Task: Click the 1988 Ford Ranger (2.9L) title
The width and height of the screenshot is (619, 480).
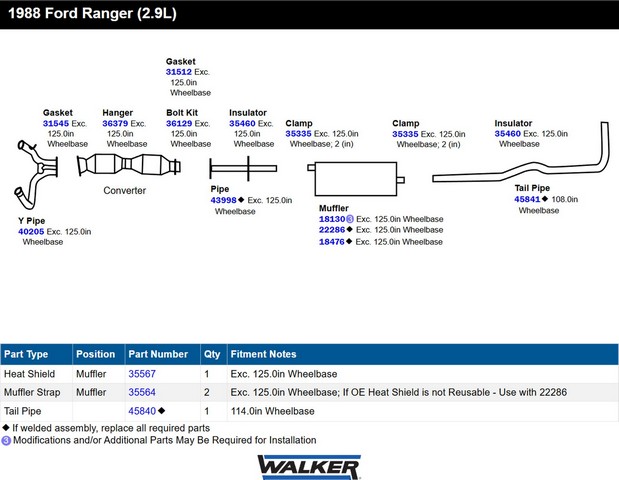Action: pos(92,13)
